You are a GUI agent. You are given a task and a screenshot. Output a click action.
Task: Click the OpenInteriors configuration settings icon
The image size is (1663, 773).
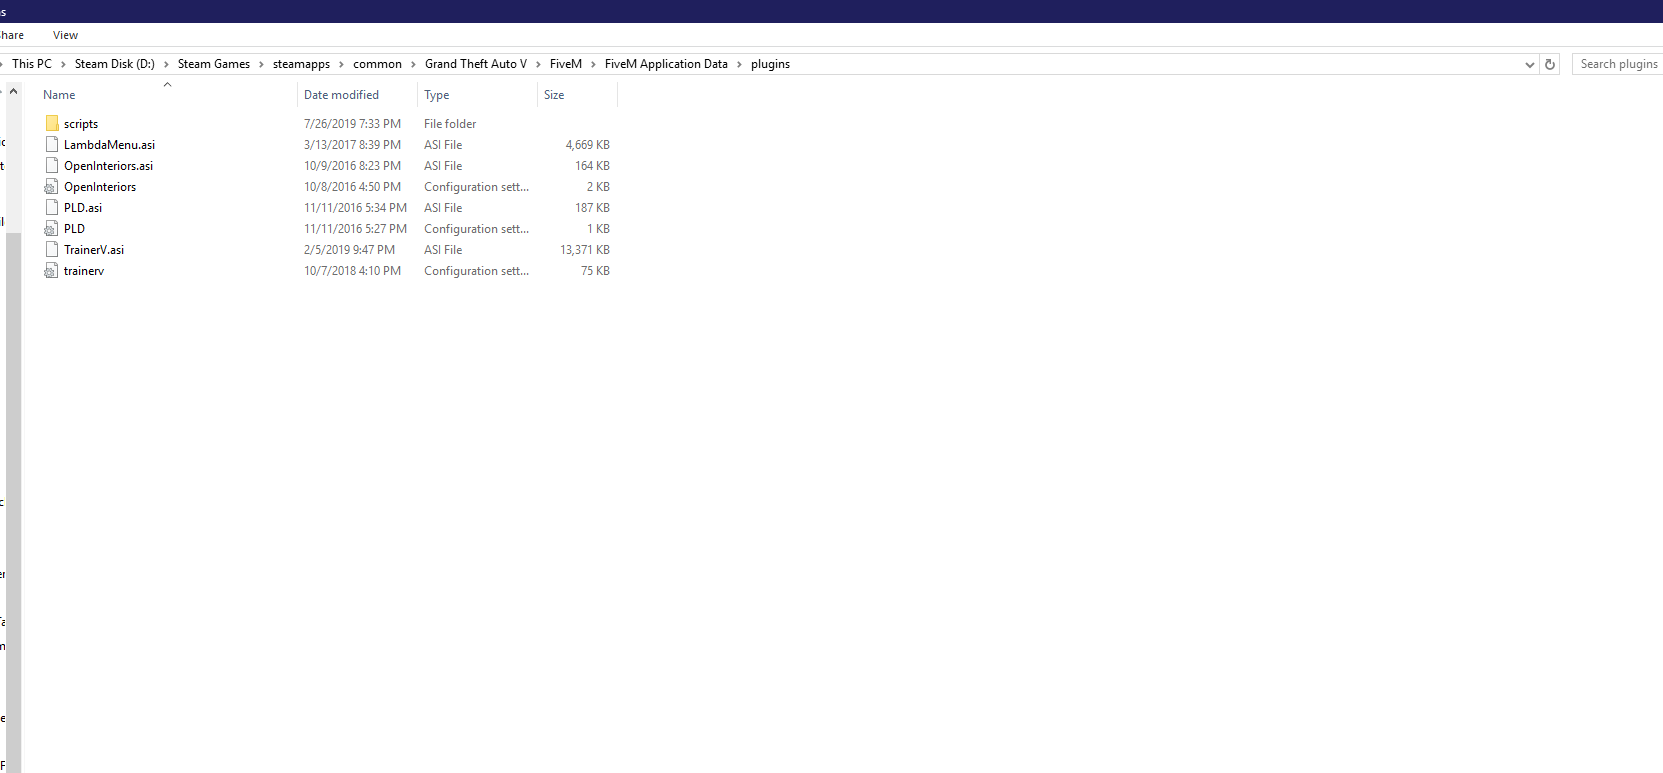(x=51, y=187)
